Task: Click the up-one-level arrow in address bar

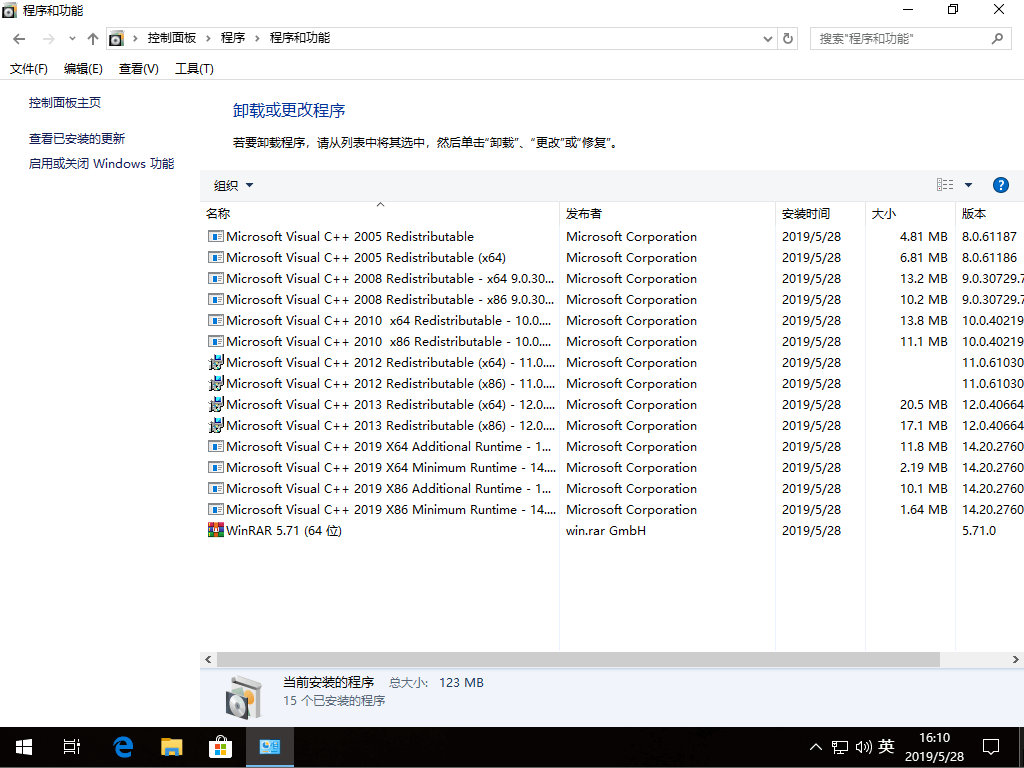Action: [x=92, y=38]
